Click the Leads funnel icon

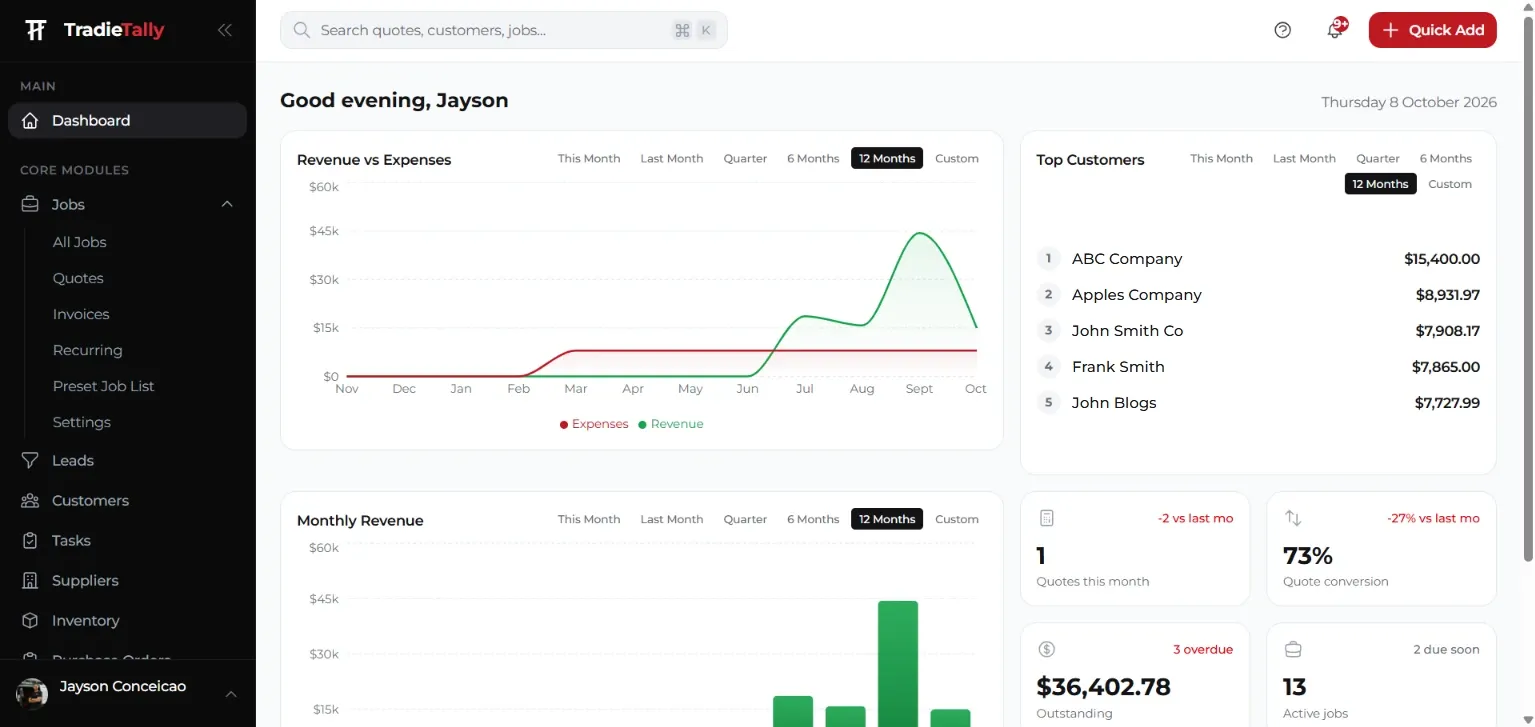coord(31,461)
